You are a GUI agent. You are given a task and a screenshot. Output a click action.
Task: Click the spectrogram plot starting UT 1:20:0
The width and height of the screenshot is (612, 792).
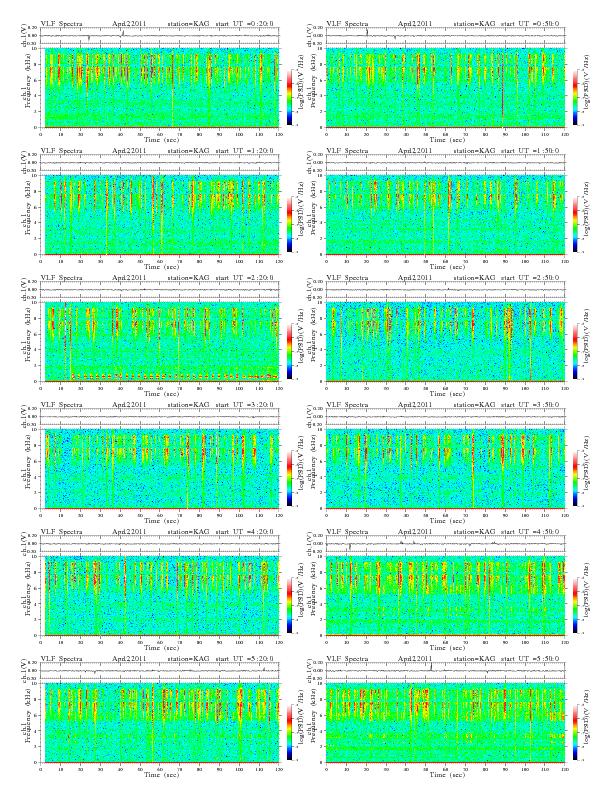160,215
